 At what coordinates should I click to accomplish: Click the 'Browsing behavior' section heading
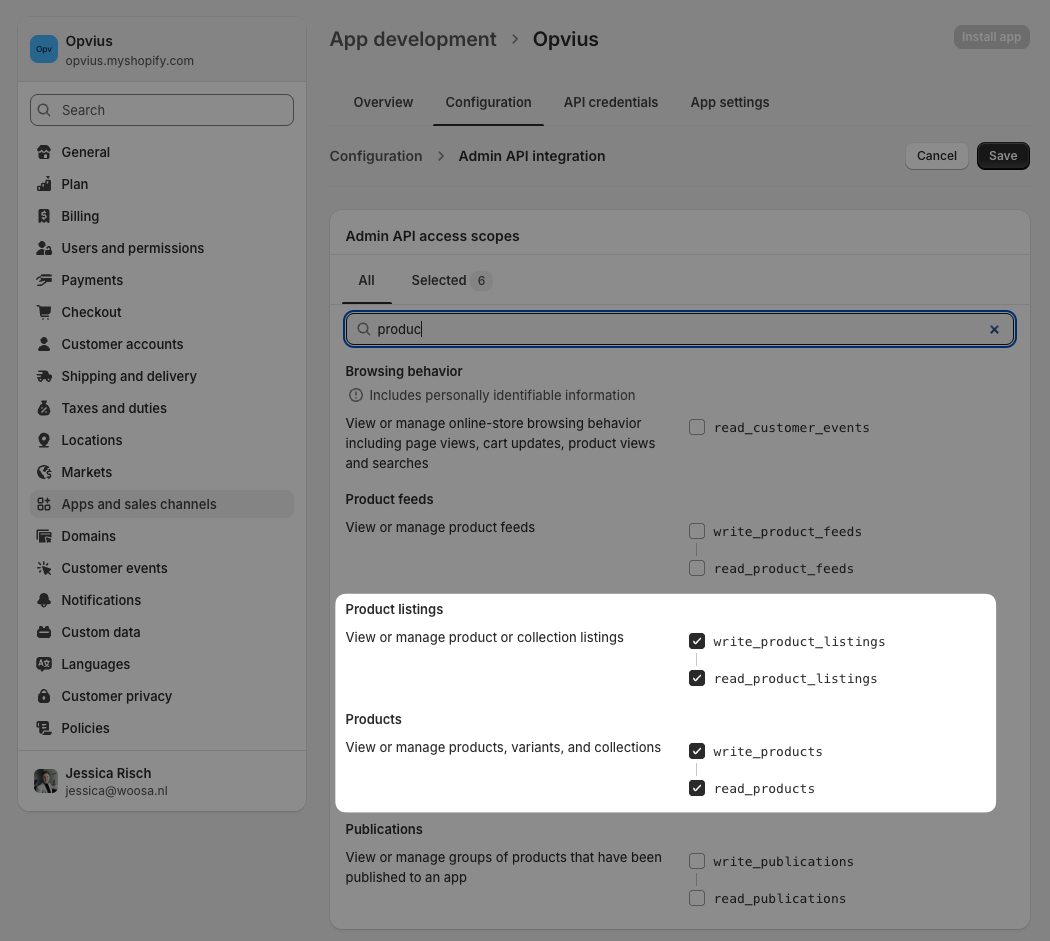pyautogui.click(x=404, y=371)
